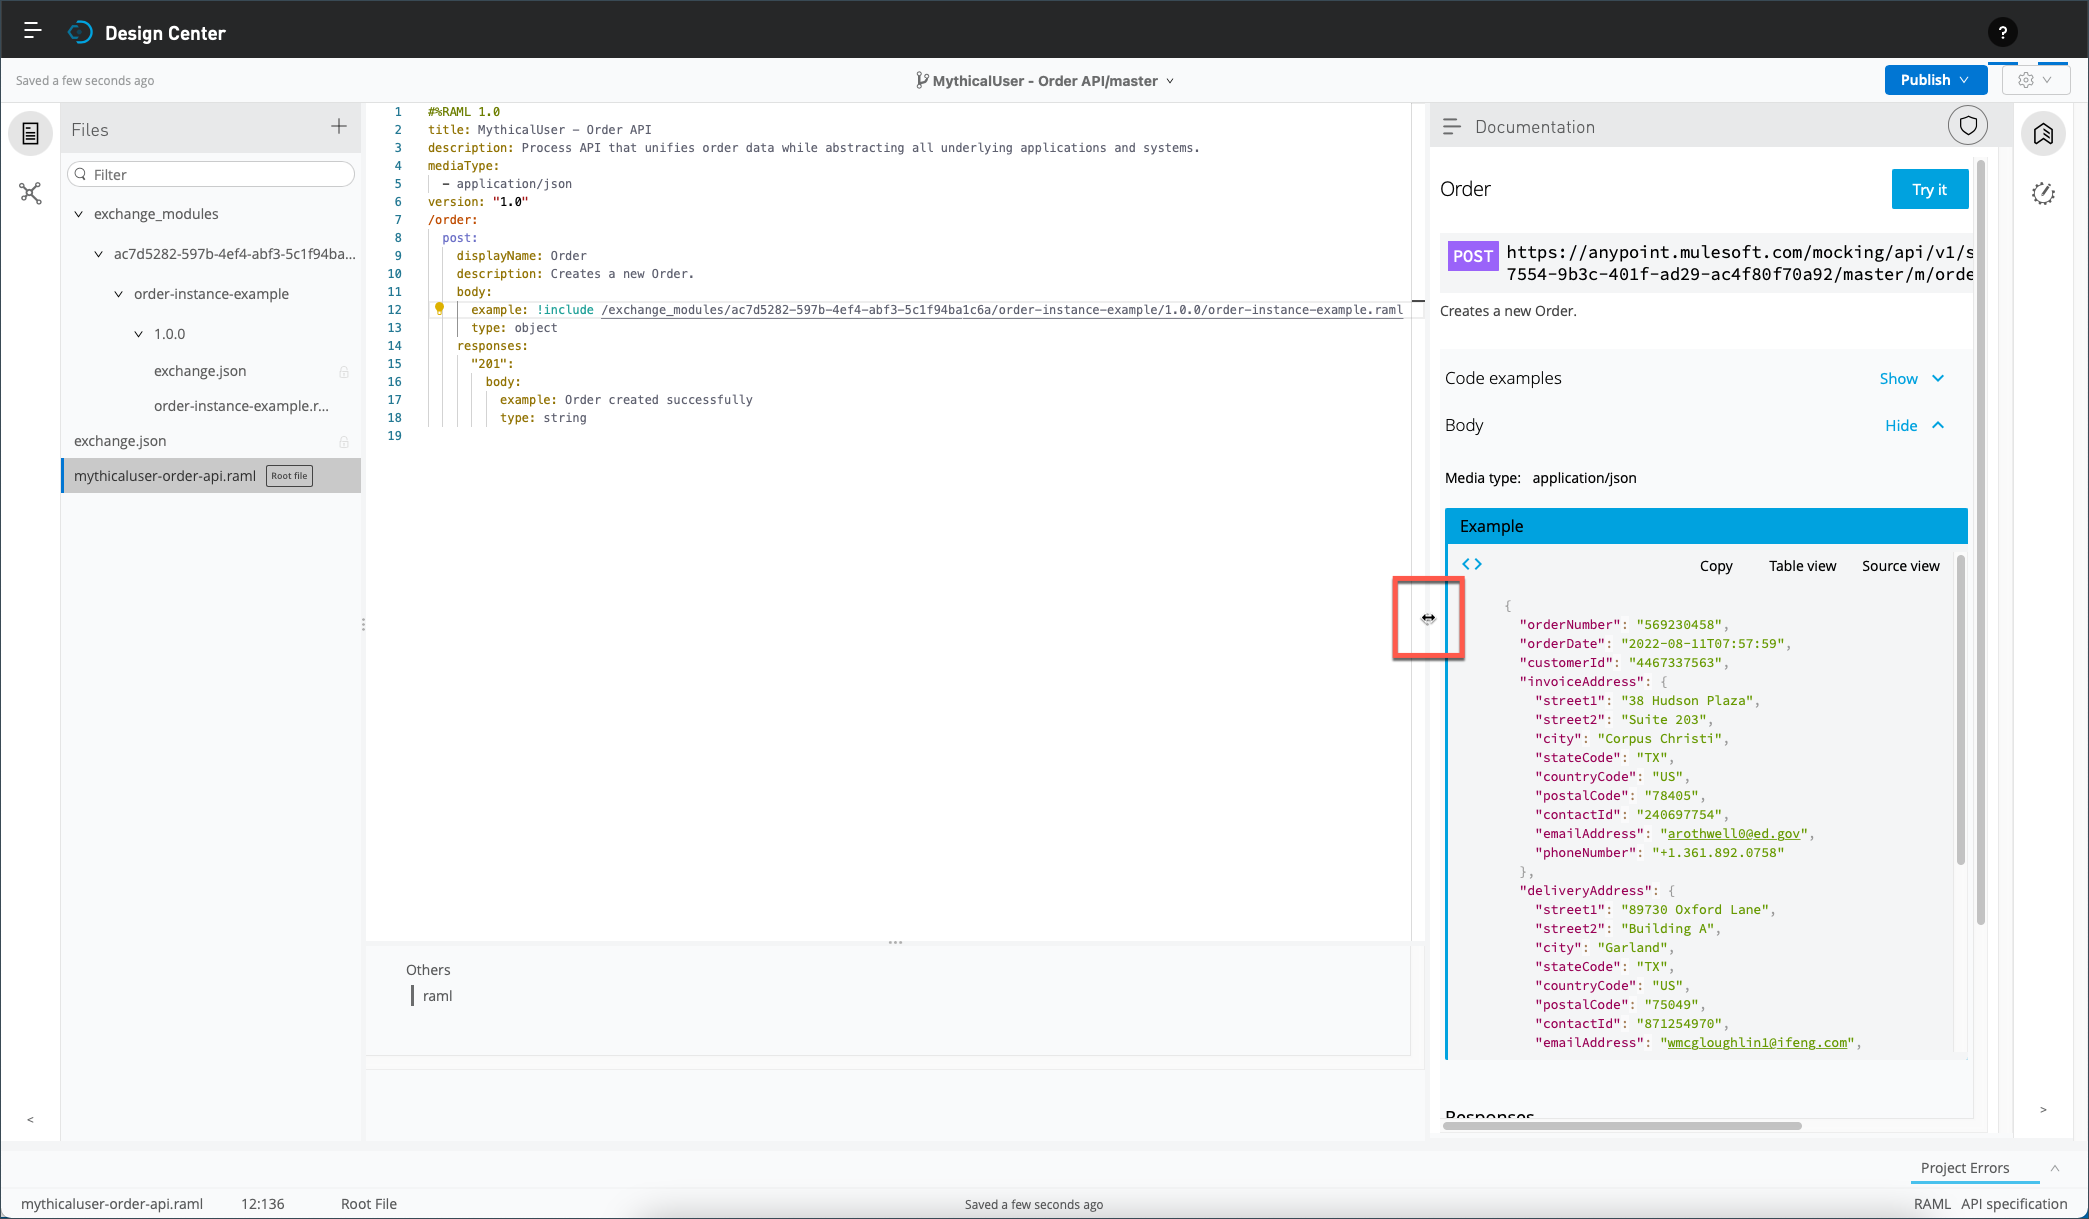Click the Try it button

[x=1929, y=189]
